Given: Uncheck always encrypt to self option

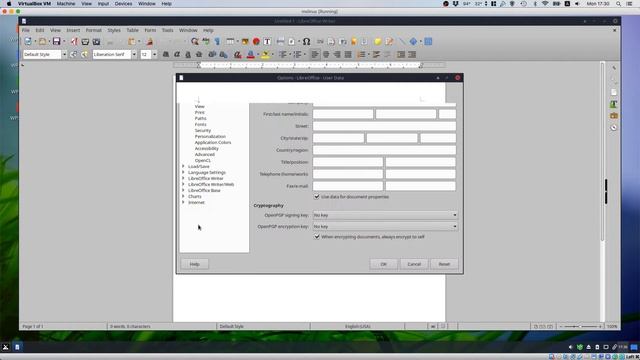Looking at the screenshot, I should (x=317, y=237).
